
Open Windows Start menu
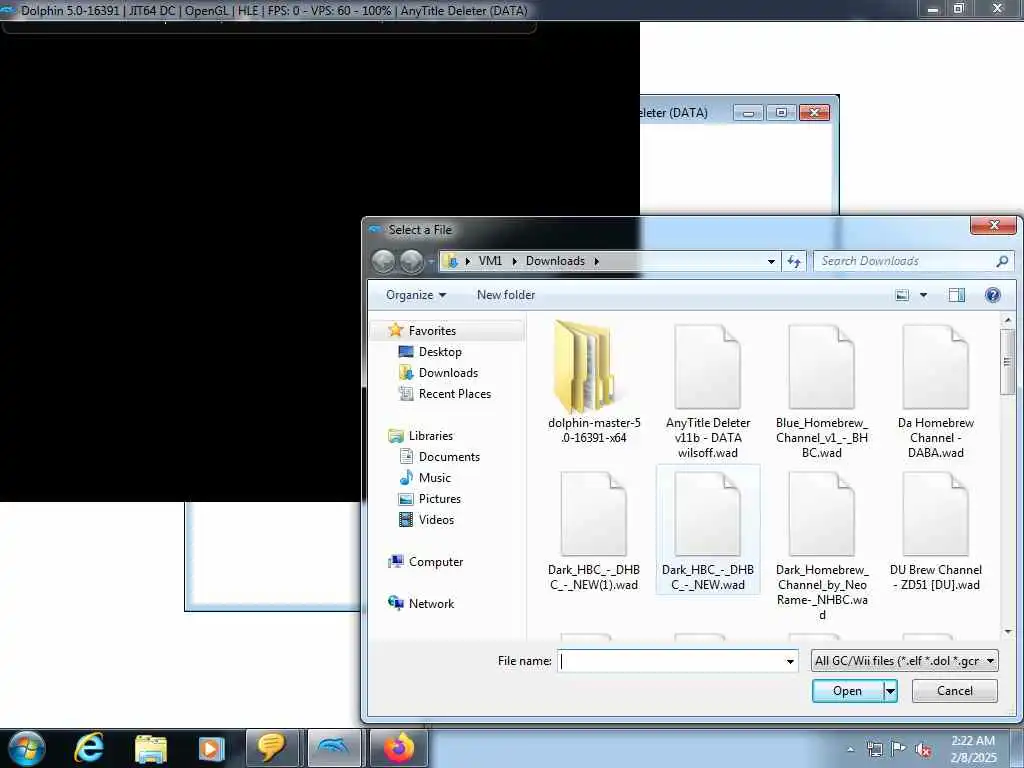(26, 748)
